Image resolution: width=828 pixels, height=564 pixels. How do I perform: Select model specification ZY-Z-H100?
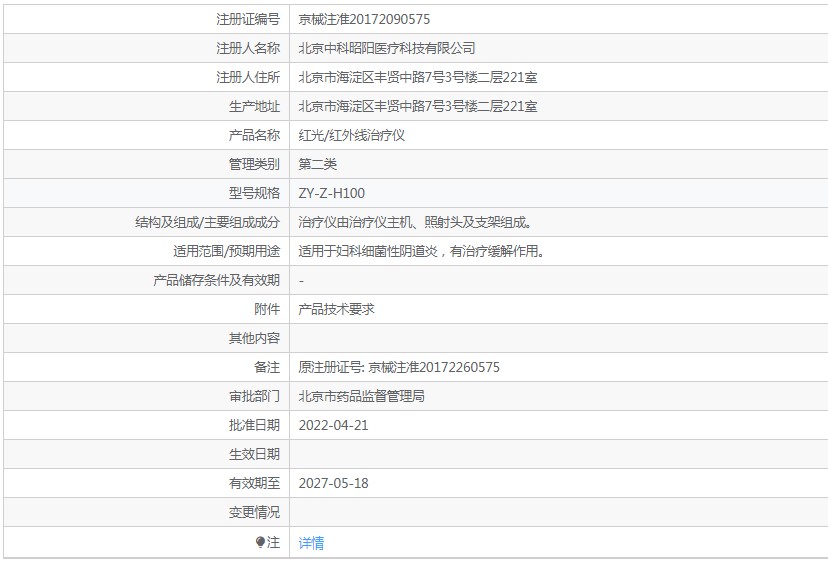[x=332, y=193]
